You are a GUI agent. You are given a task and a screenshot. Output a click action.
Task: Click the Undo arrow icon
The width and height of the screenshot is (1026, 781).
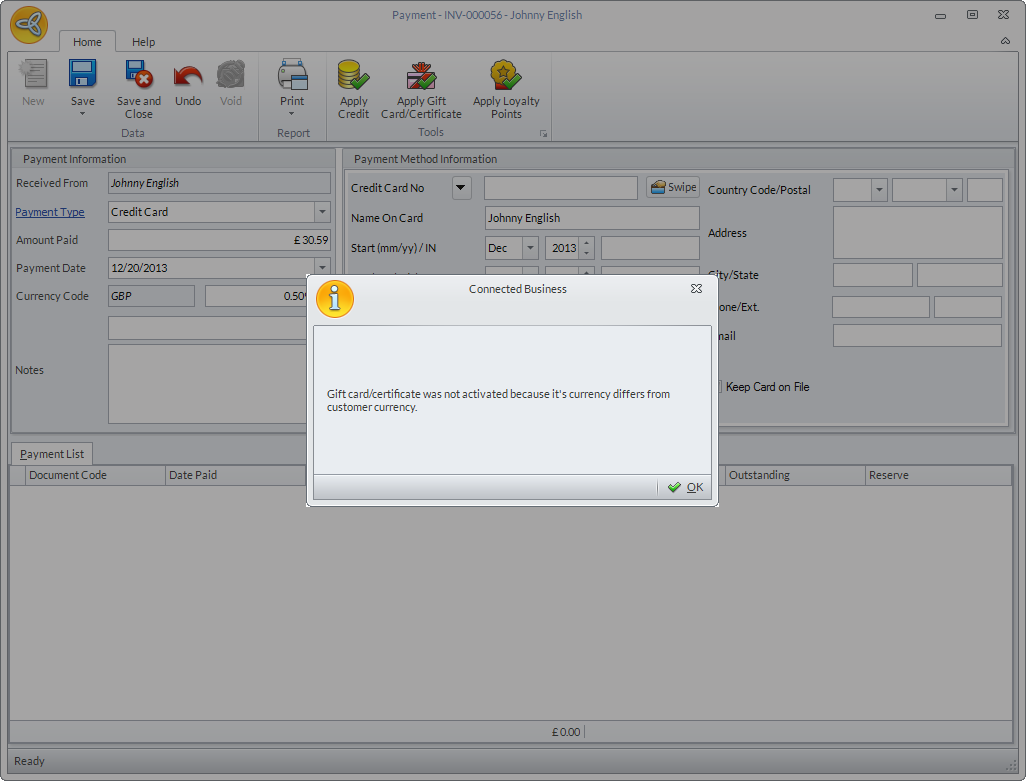(188, 76)
